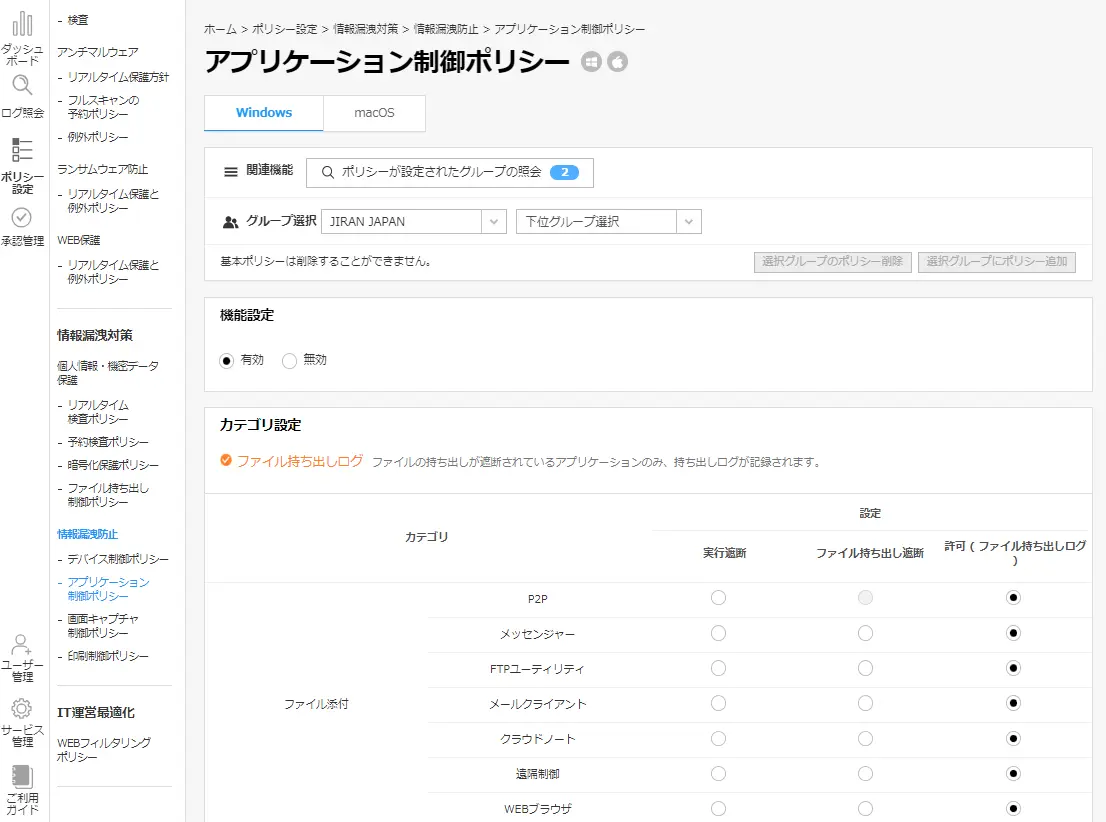The height and width of the screenshot is (822, 1106).
Task: Open the 下位グループ選択 dropdown
Action: click(x=689, y=222)
